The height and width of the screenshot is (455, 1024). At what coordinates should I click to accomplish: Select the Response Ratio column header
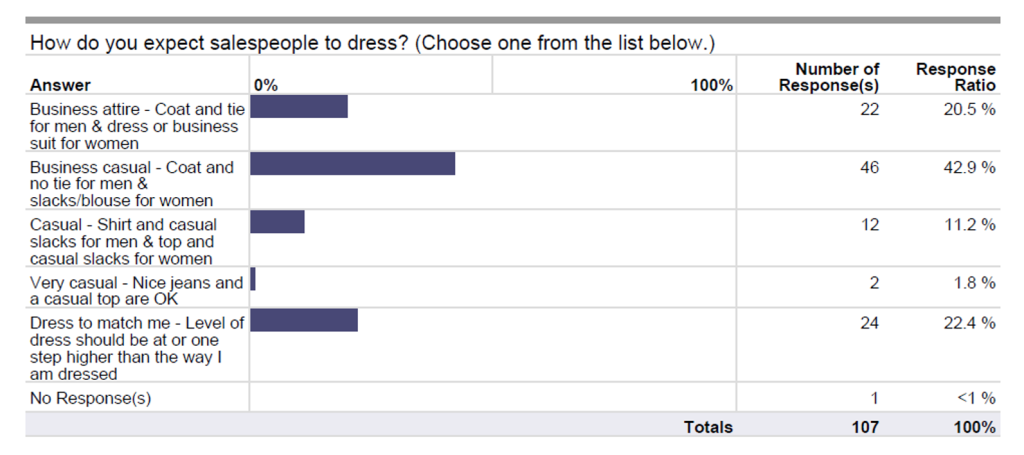tap(956, 77)
